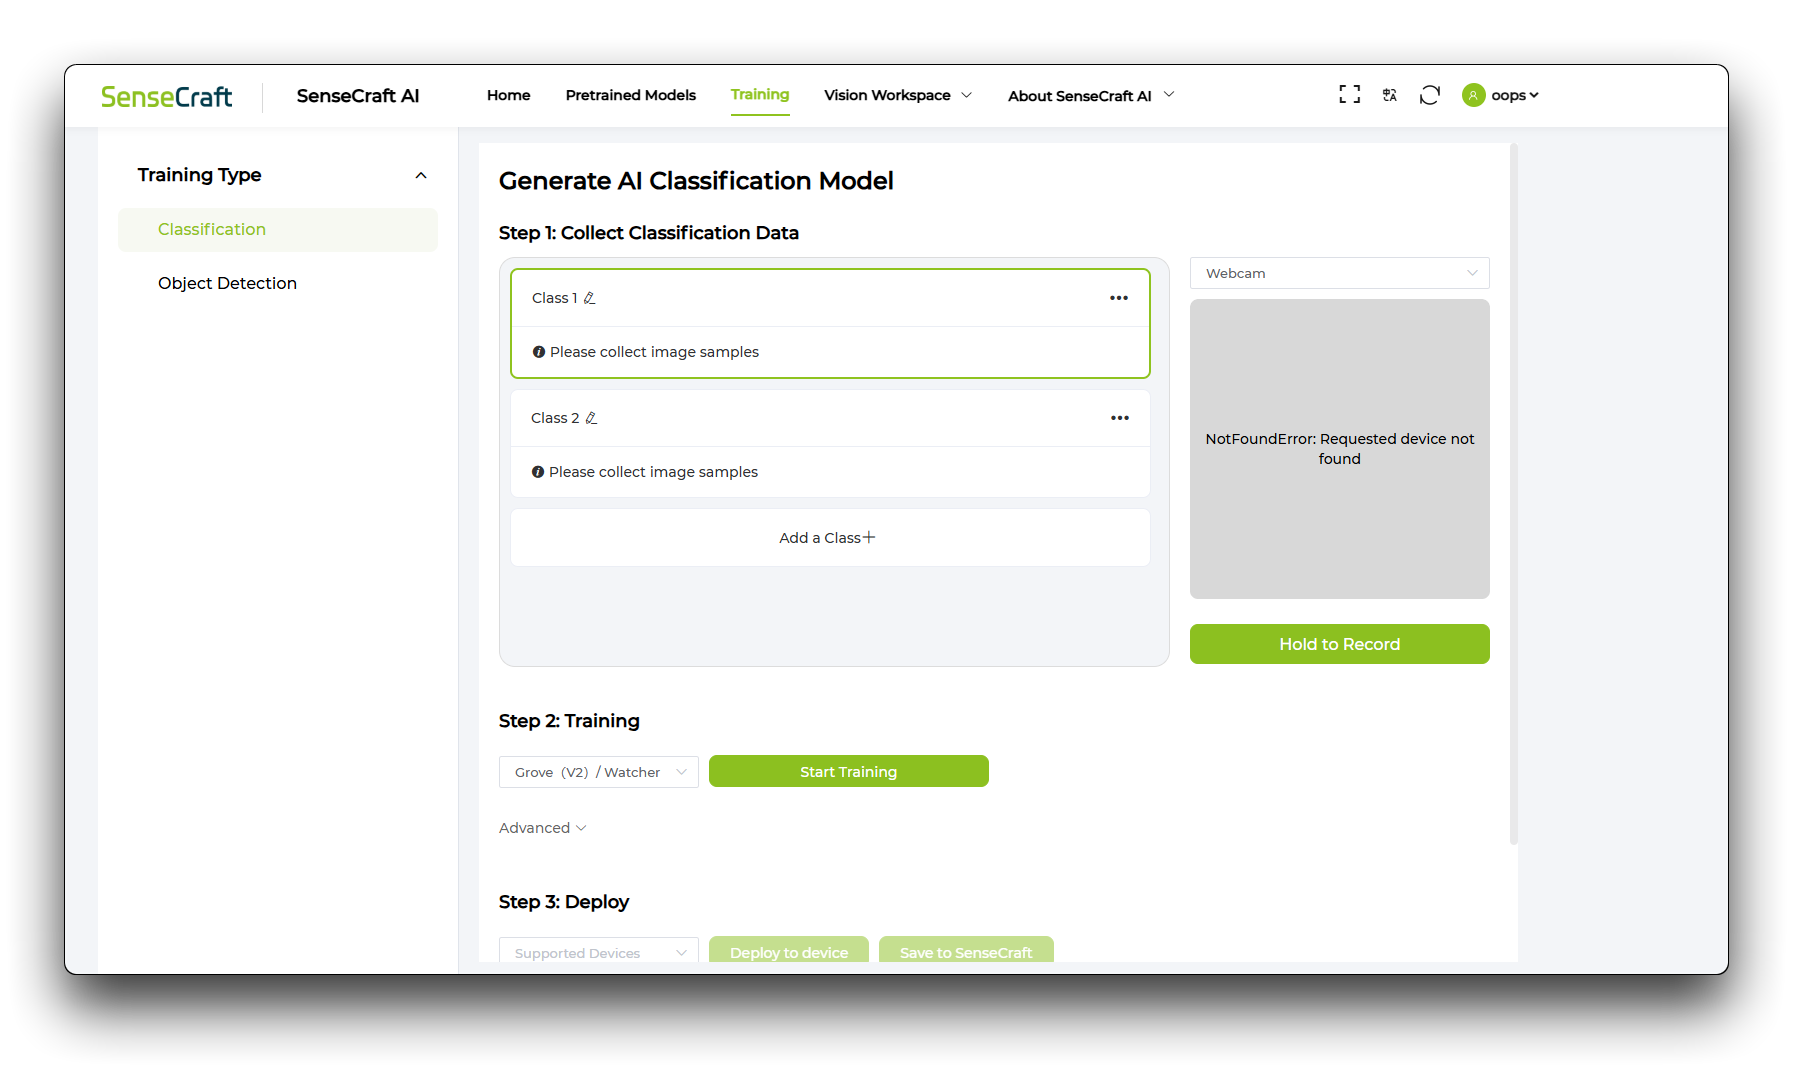This screenshot has height=1071, width=1793.
Task: Select the Class 1 card
Action: click(x=830, y=323)
